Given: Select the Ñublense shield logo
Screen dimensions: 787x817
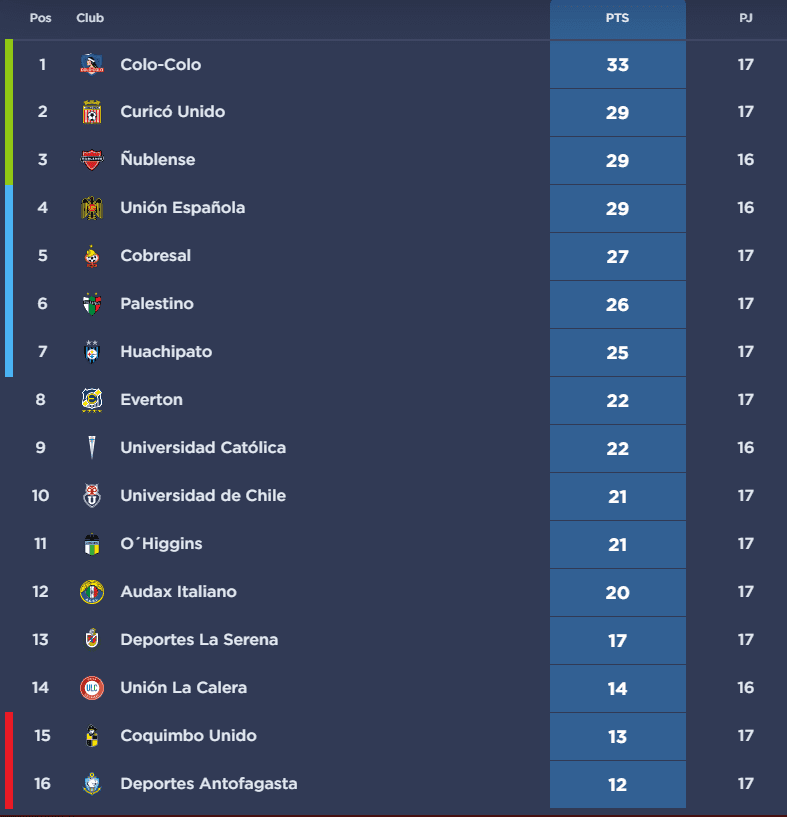Looking at the screenshot, I should (x=92, y=160).
